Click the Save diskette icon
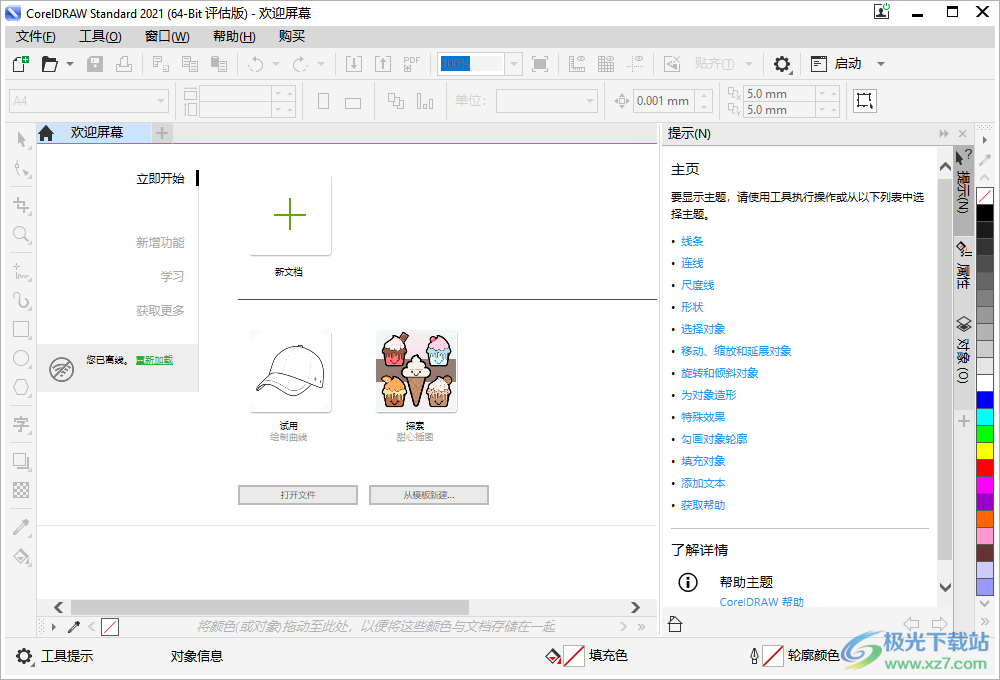The image size is (1000, 680). pyautogui.click(x=95, y=64)
